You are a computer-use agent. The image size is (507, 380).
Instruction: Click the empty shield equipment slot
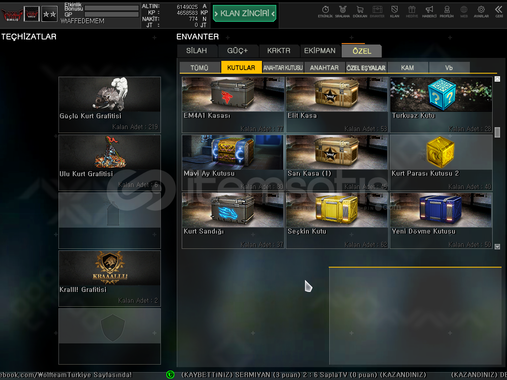pos(109,336)
